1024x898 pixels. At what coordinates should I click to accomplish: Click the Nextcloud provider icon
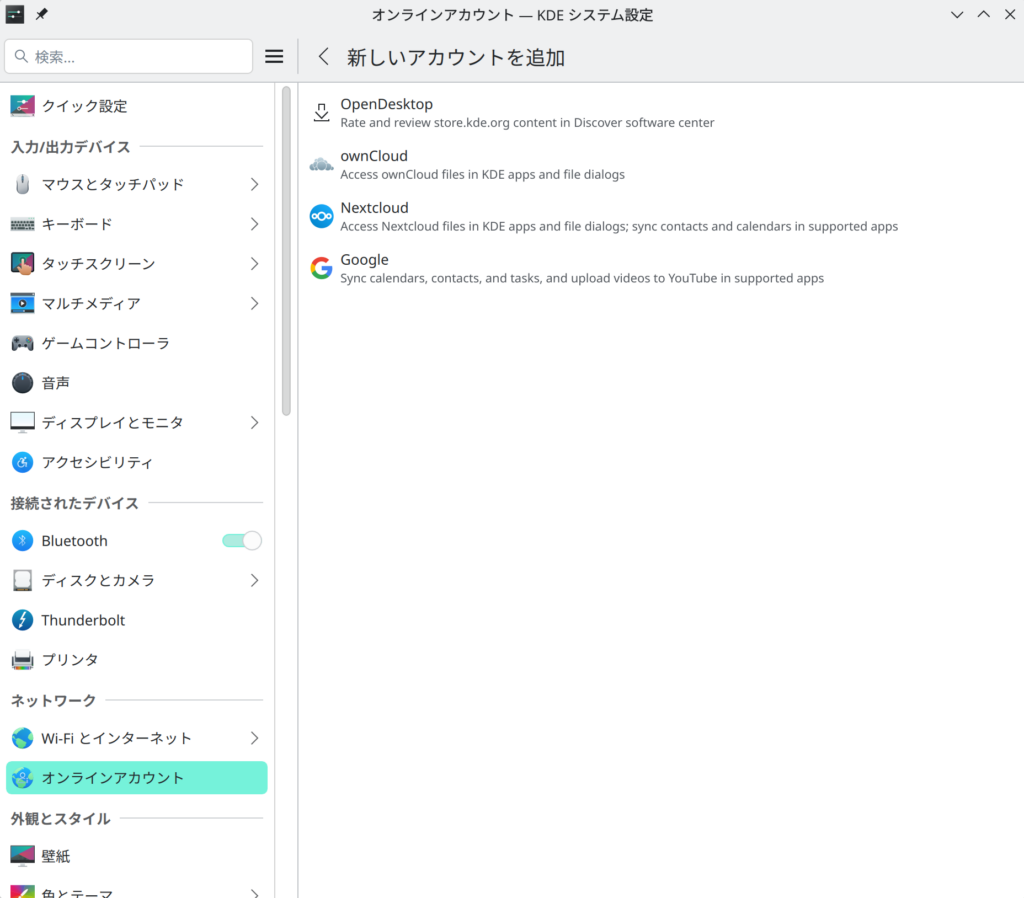[321, 216]
